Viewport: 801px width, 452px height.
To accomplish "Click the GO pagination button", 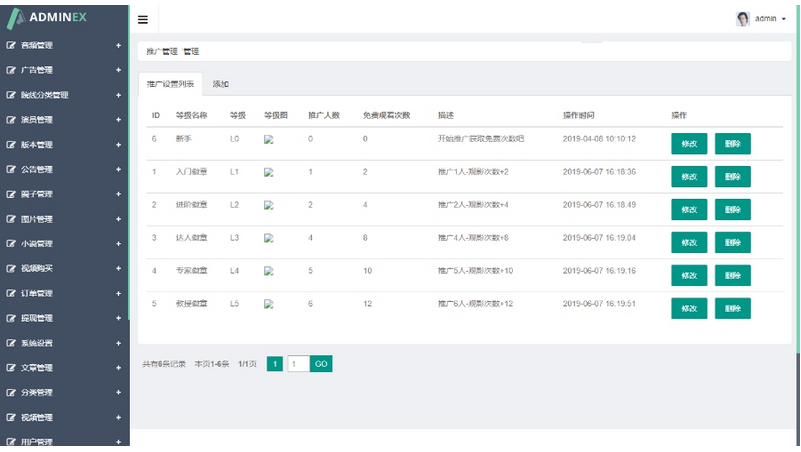I will click(321, 364).
